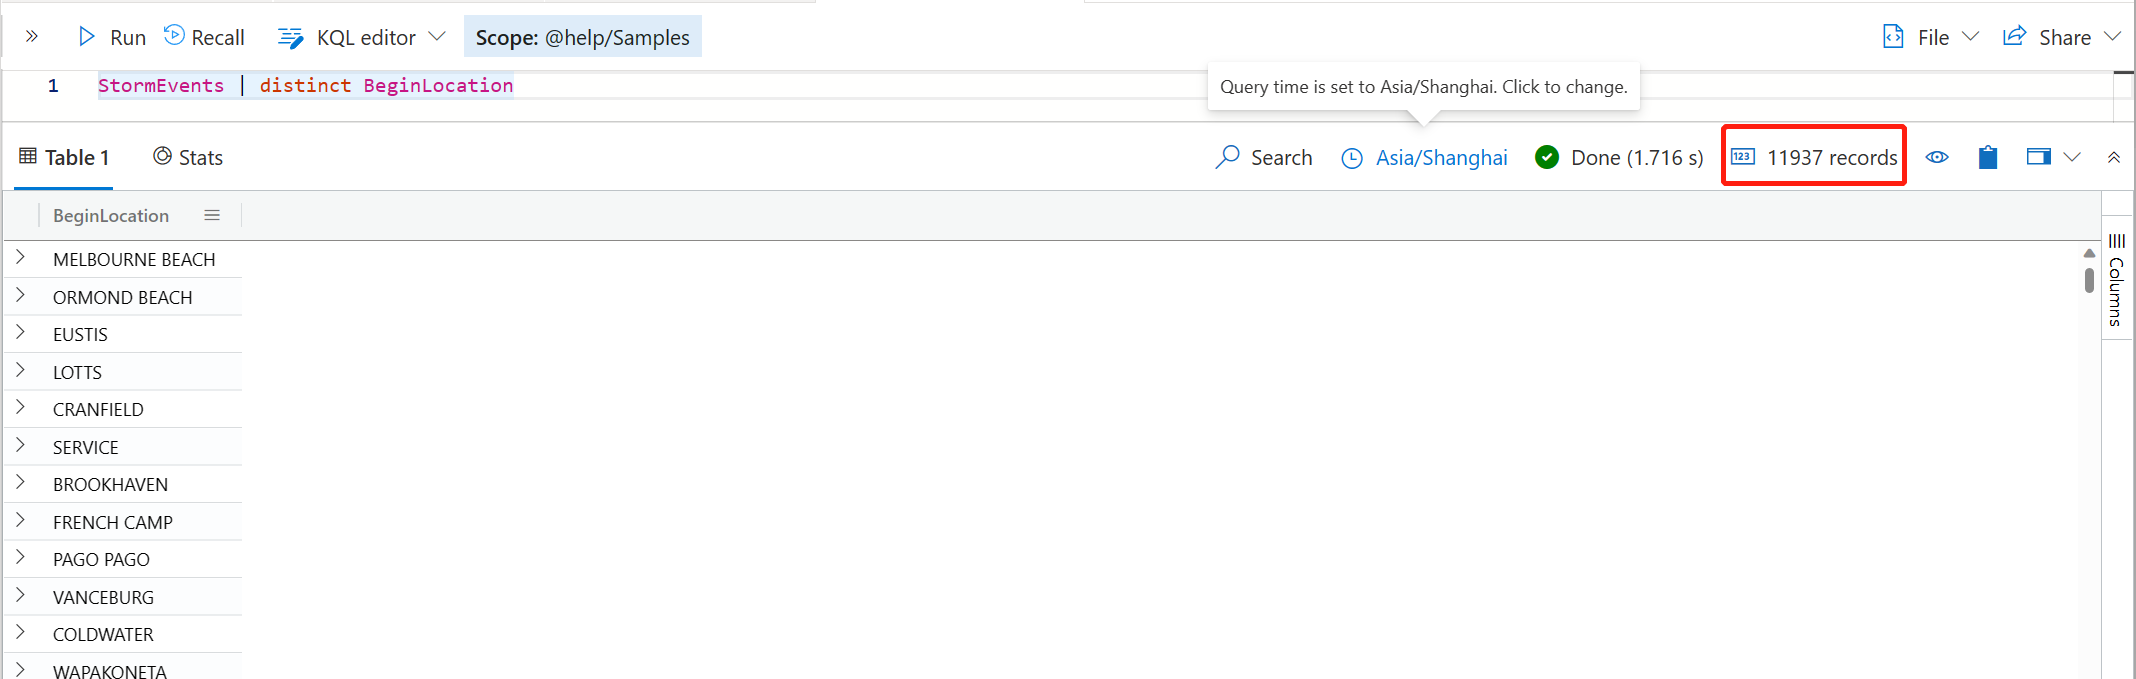Click the clipboard copy results icon
This screenshot has width=2136, height=679.
click(1987, 157)
